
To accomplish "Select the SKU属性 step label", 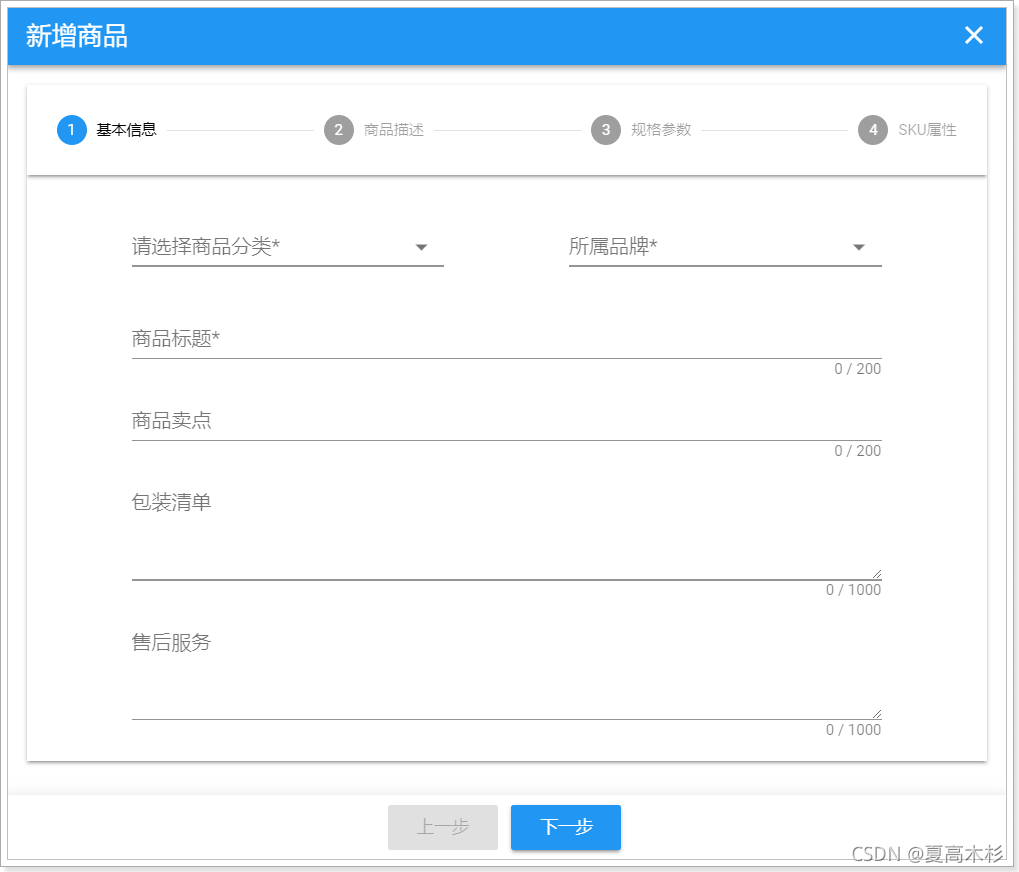I will click(x=927, y=130).
